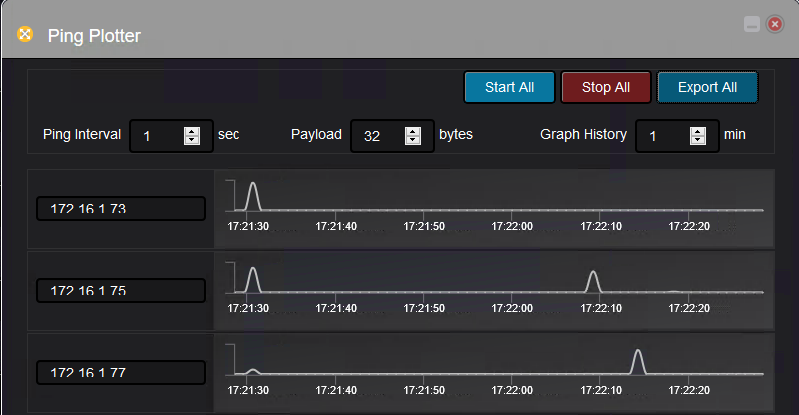Minimize the Ping Plotter window

coord(752,24)
